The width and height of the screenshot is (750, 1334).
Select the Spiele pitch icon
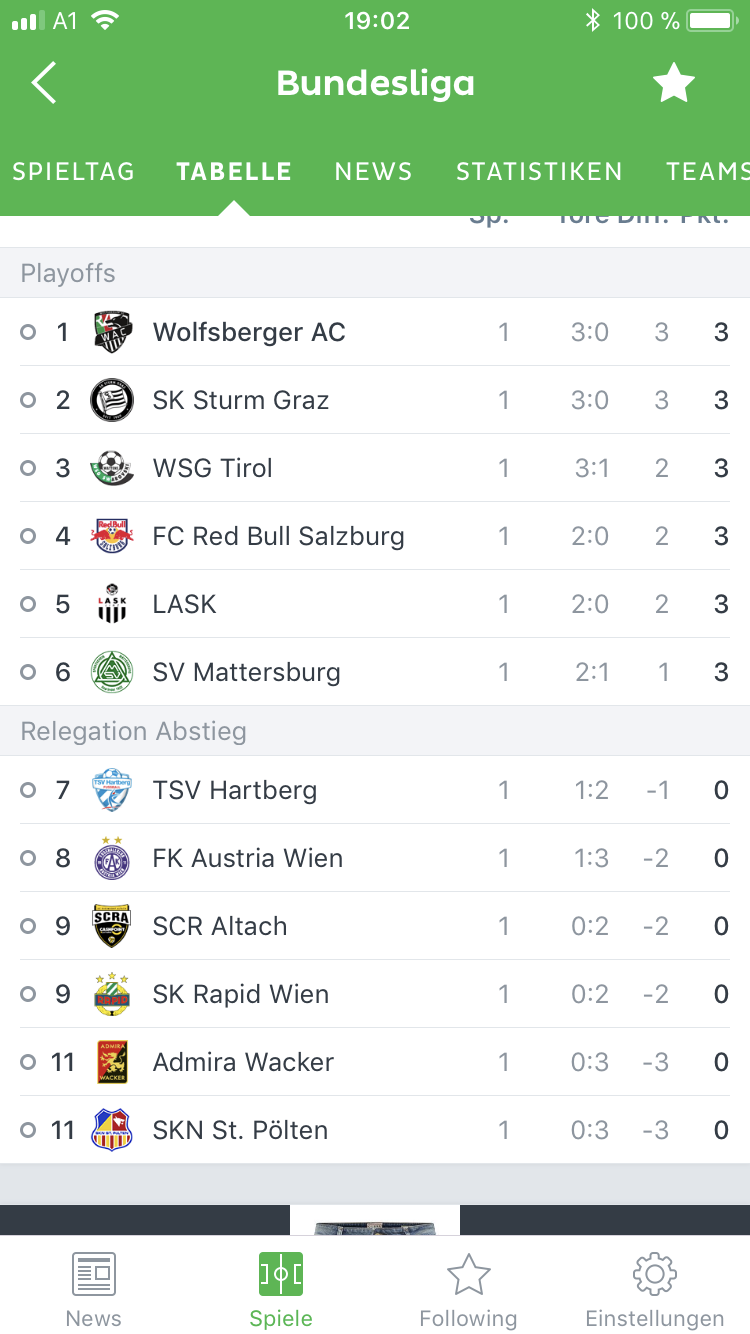pos(281,1274)
